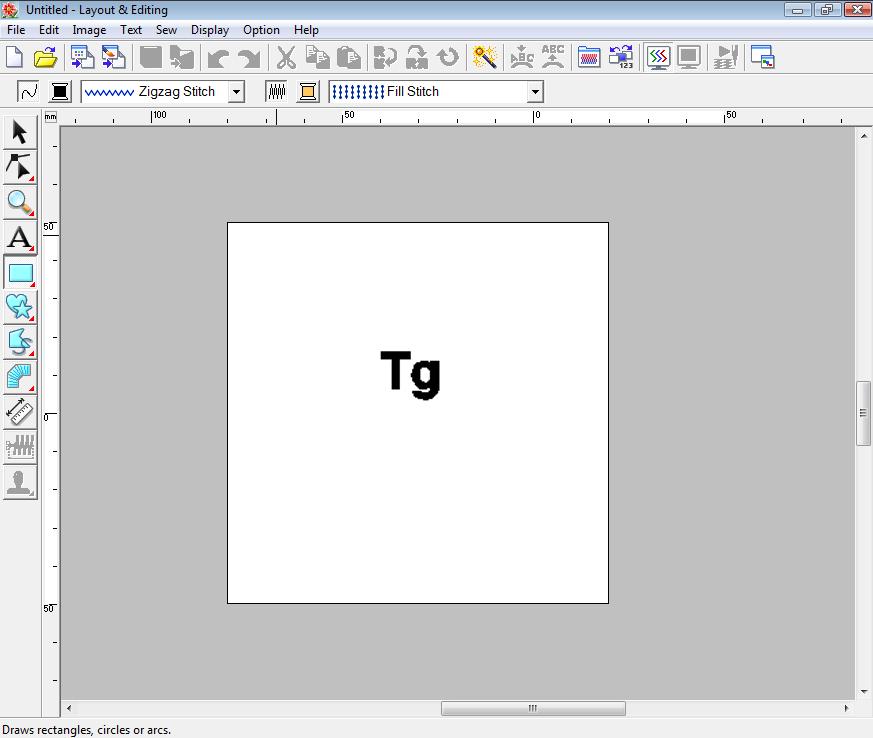Open the stitch simulator icon
Screen dimensions: 873x738
[x=725, y=57]
